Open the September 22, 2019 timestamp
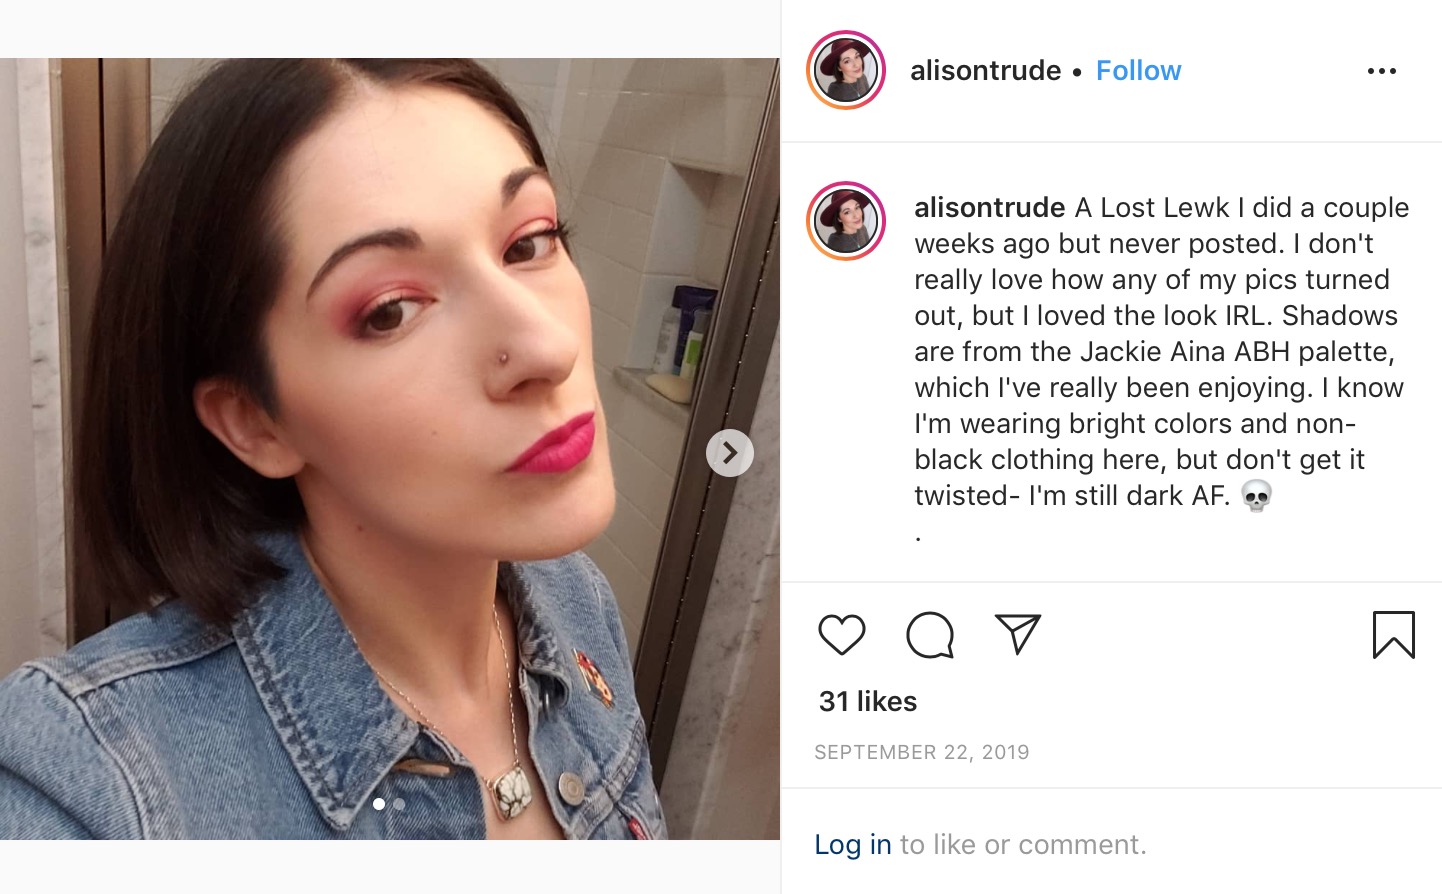Image resolution: width=1442 pixels, height=894 pixels. point(921,752)
